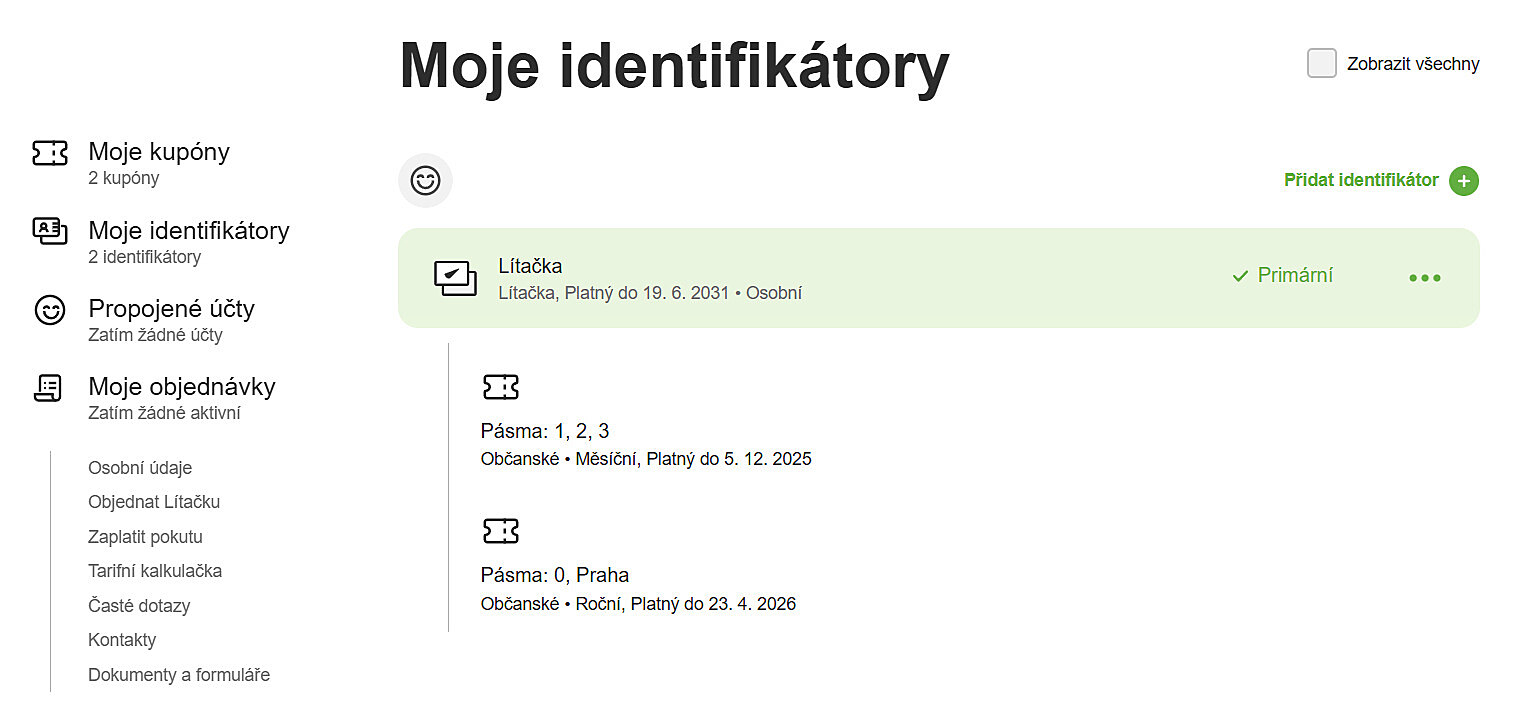Open the annual coupon Pásma 0, Praha
Image resolution: width=1526 pixels, height=709 pixels.
[x=555, y=575]
